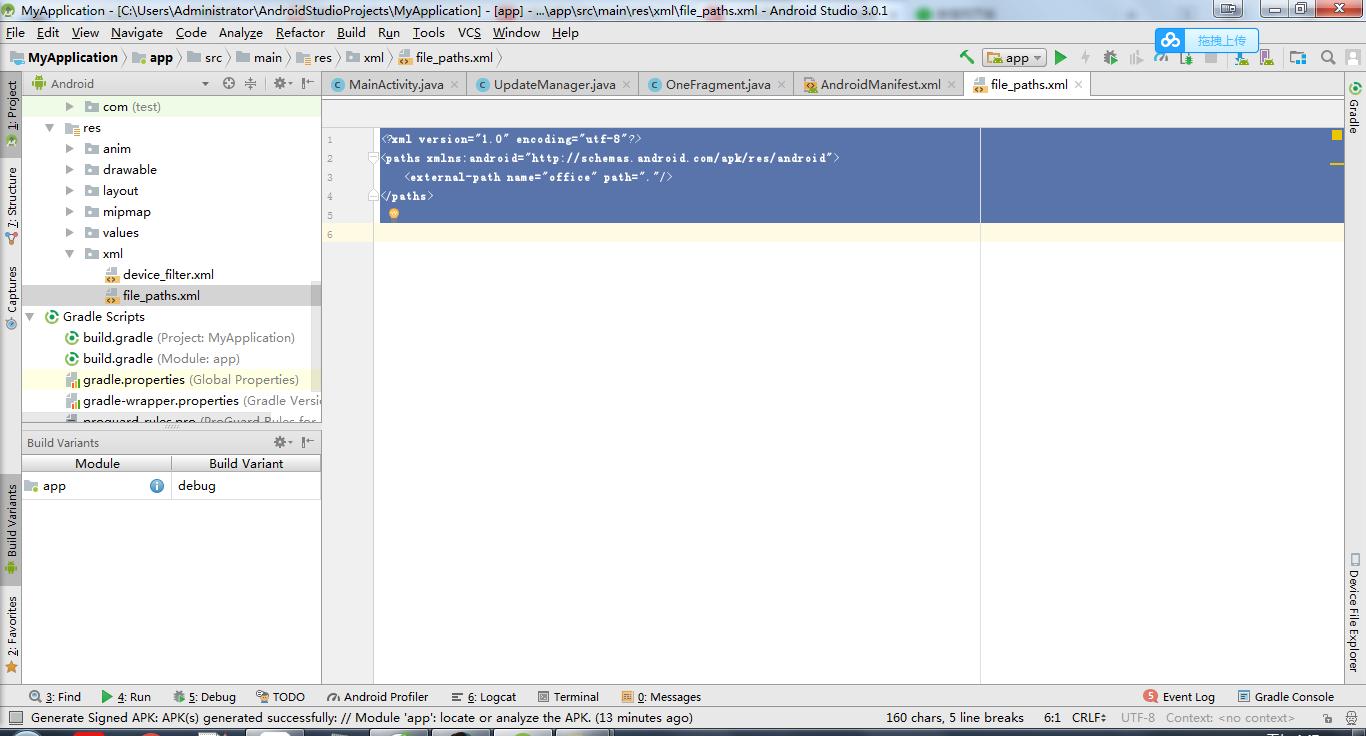This screenshot has height=736, width=1366.
Task: Open the Build Variants gear settings dropdown
Action: (x=282, y=442)
